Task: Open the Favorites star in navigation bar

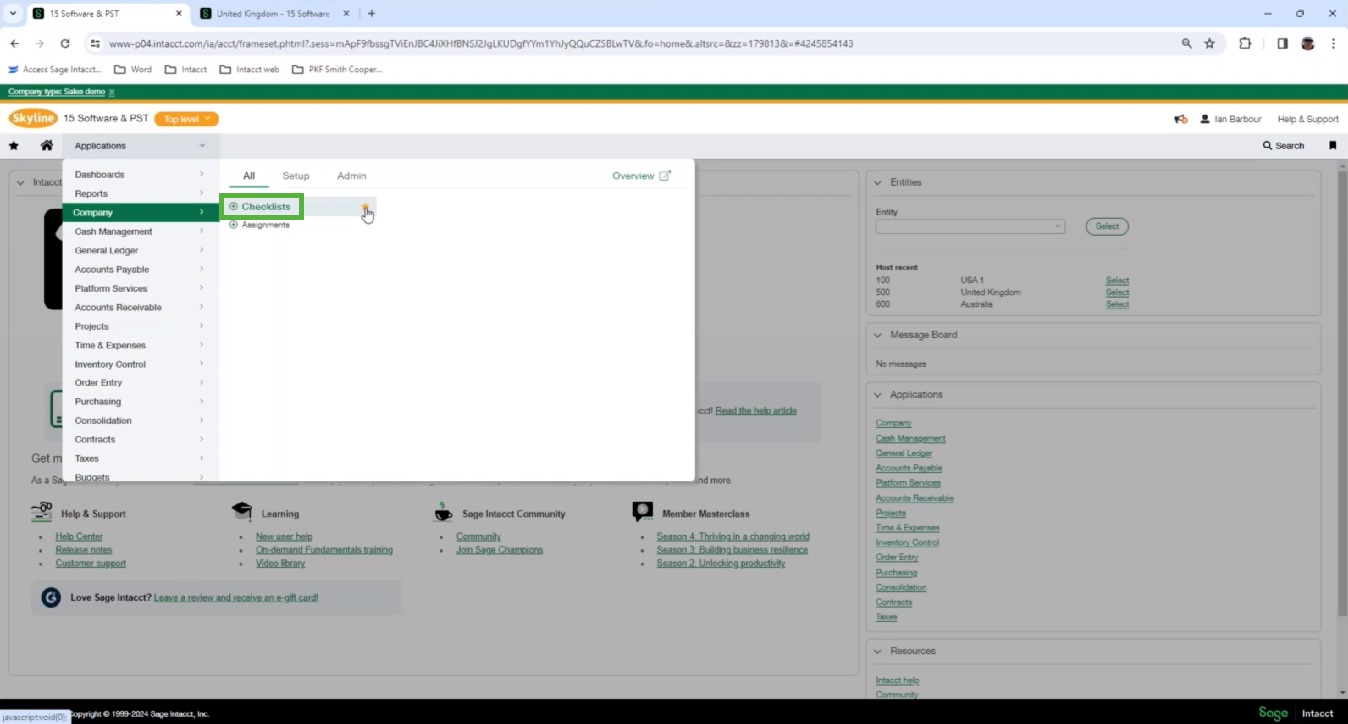Action: [14, 146]
